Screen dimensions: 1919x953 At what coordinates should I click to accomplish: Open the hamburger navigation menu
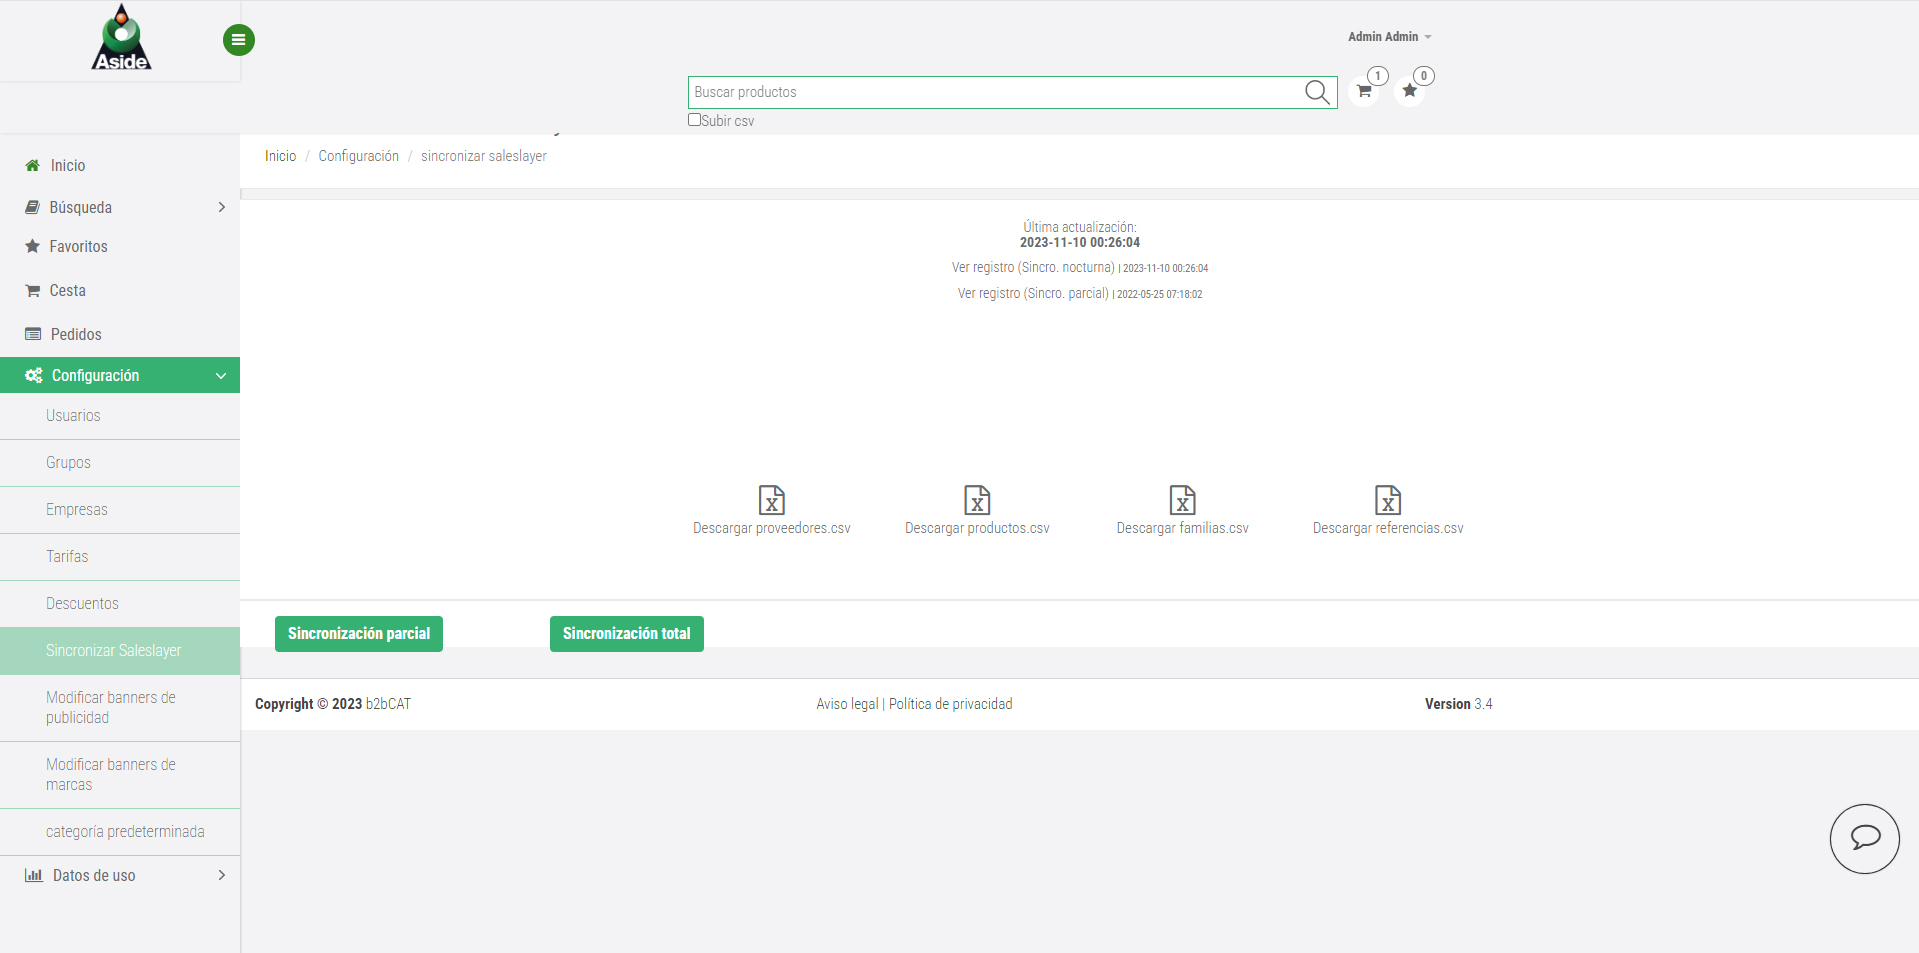[x=238, y=40]
